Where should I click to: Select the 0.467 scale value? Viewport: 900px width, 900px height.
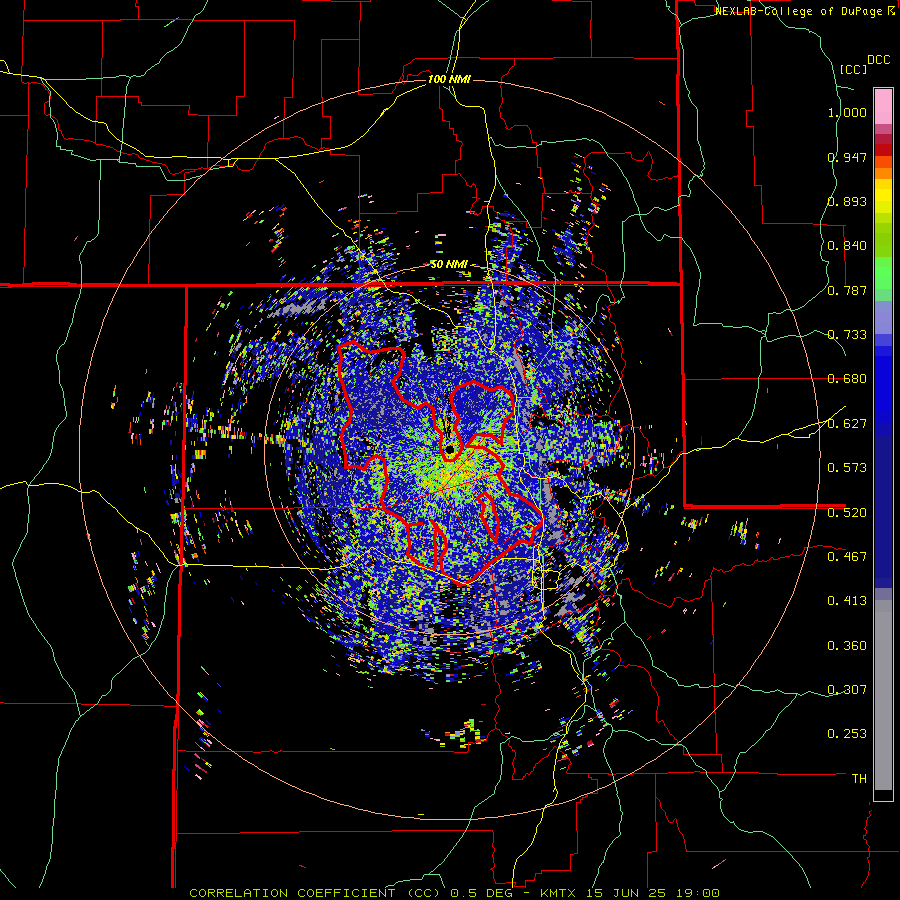(847, 557)
